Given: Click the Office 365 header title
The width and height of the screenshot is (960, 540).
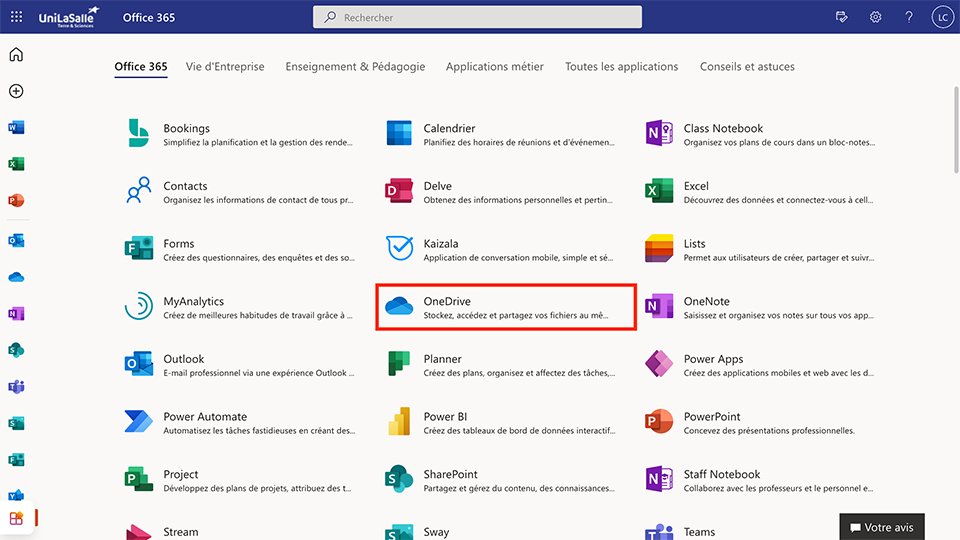Looking at the screenshot, I should pyautogui.click(x=149, y=17).
